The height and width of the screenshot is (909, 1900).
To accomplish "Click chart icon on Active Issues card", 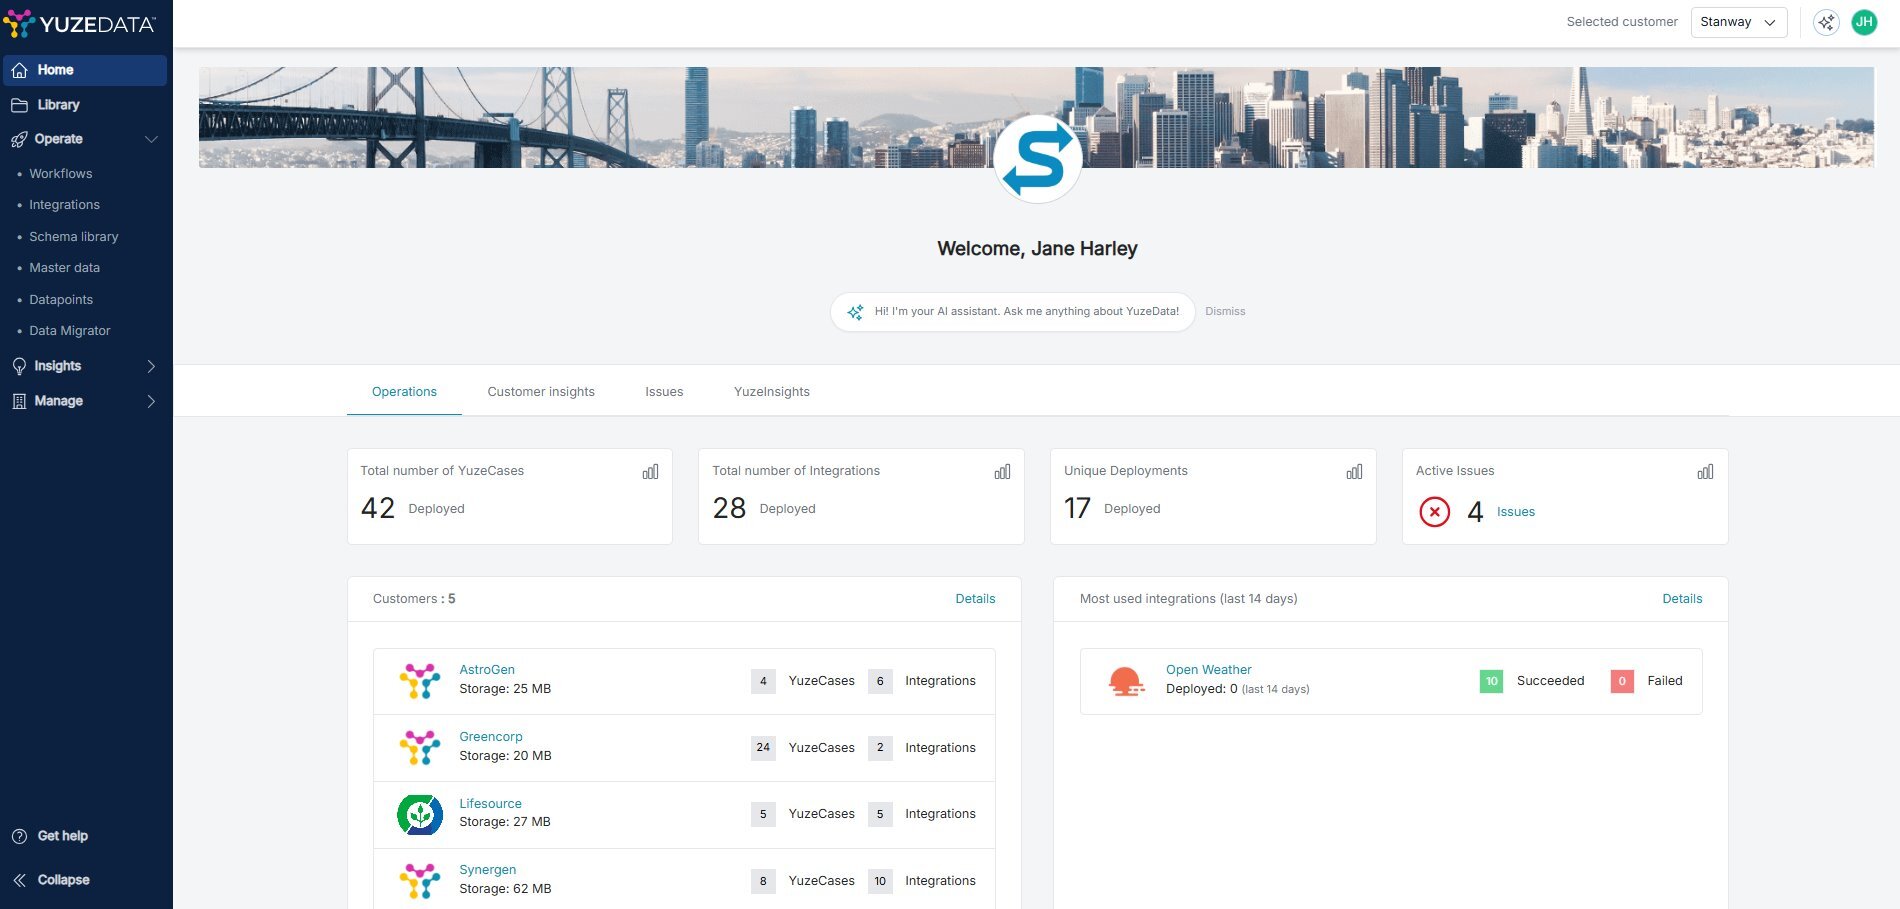I will coord(1705,471).
